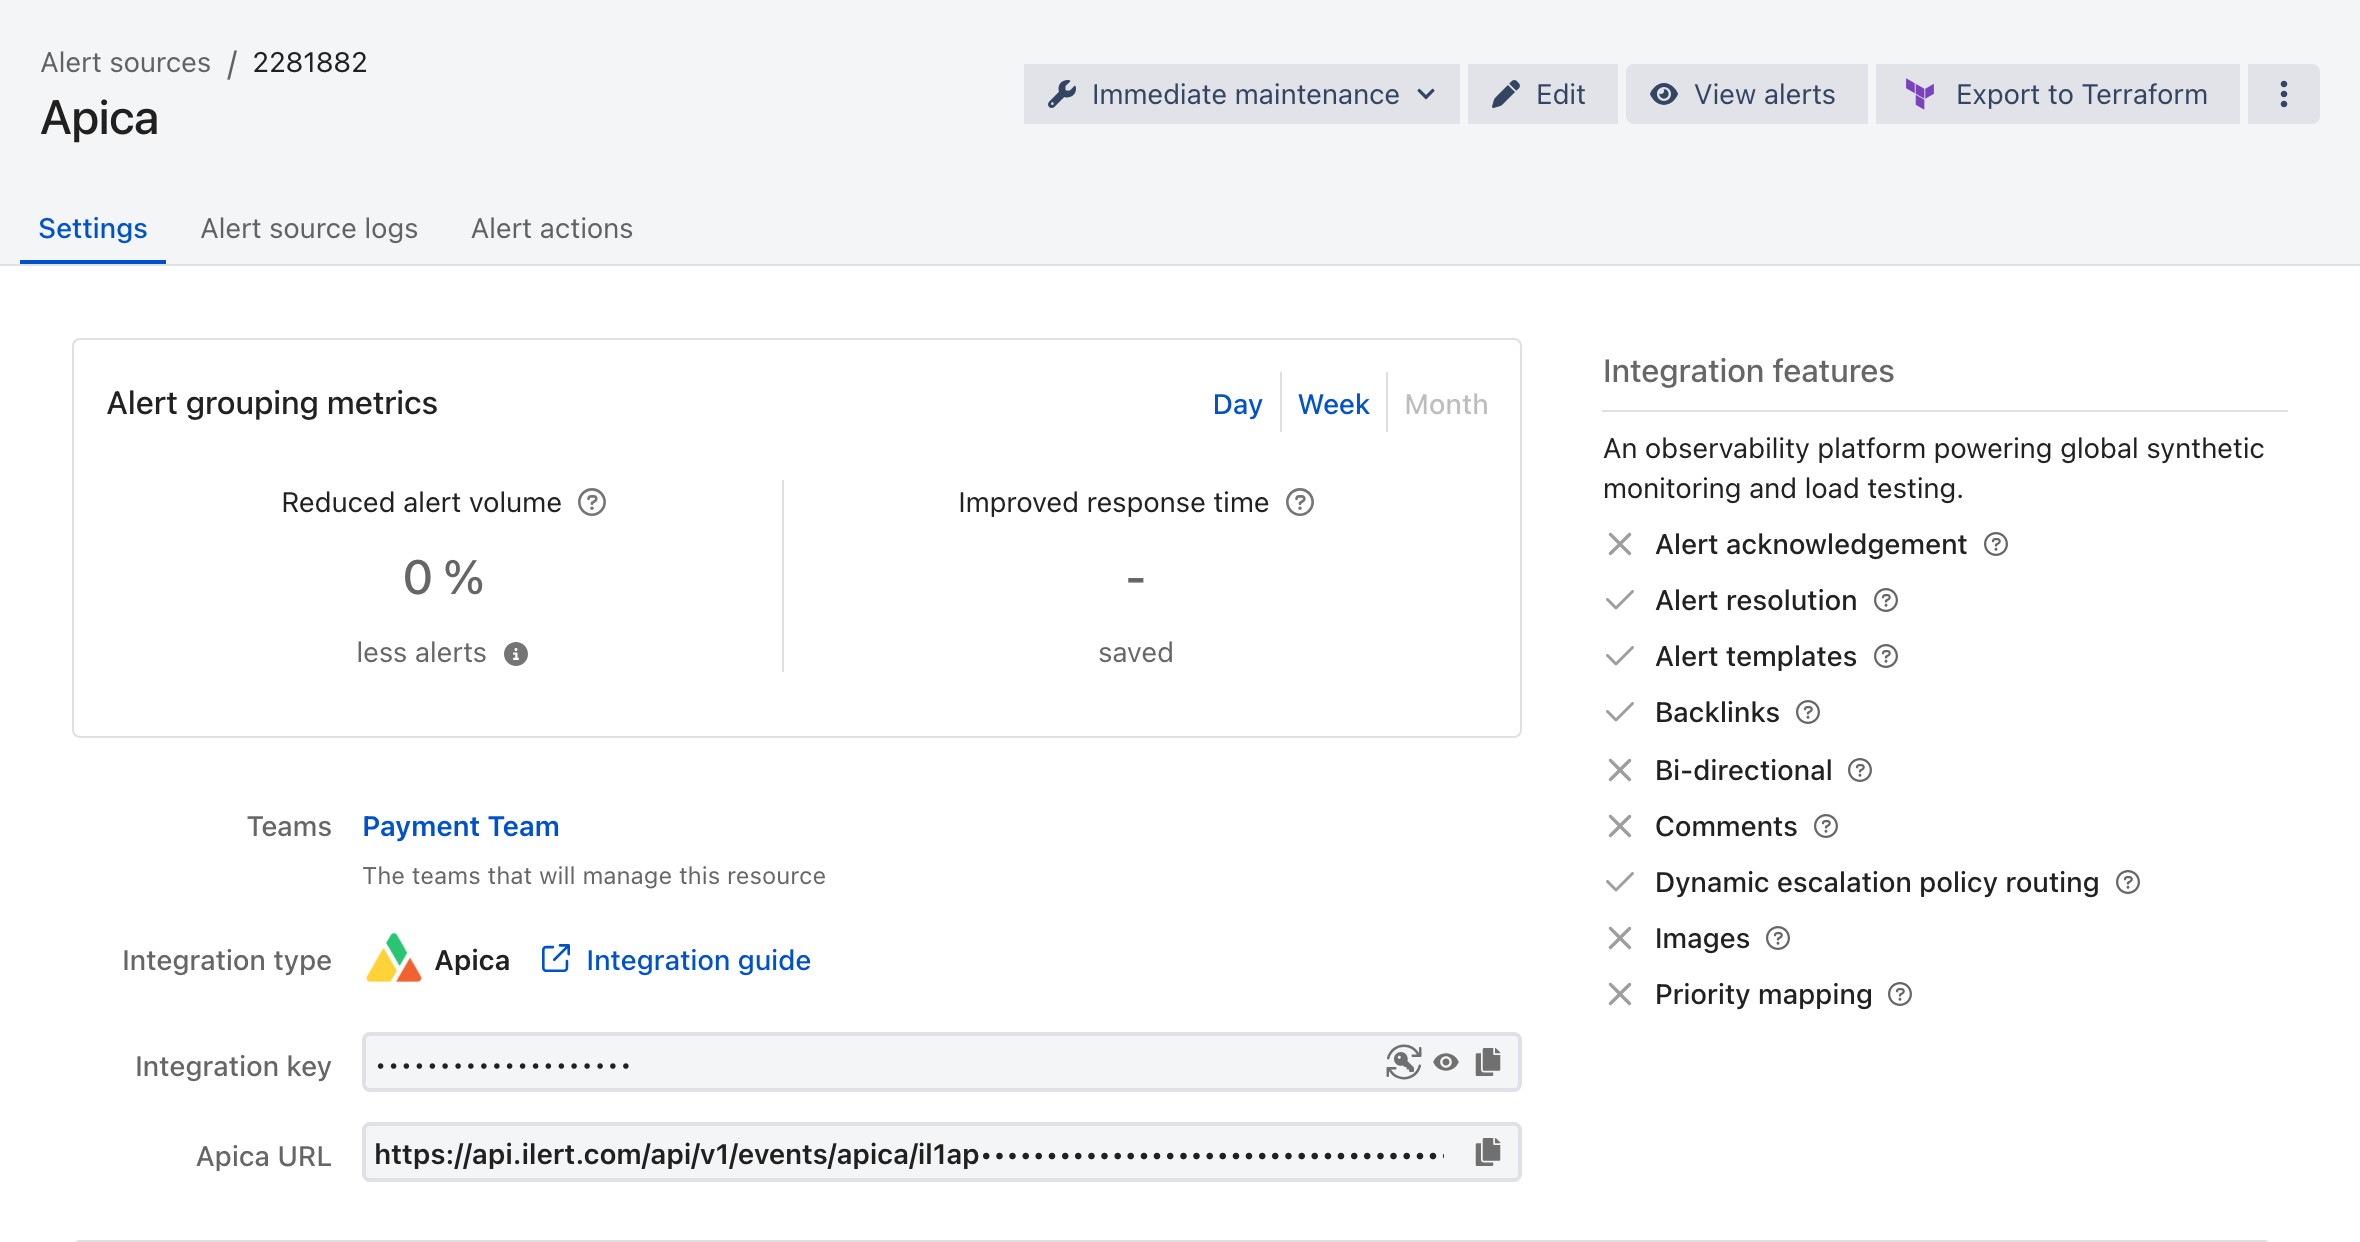The height and width of the screenshot is (1242, 2360).
Task: Click the 'Priority mapping' feature text
Action: point(1763,994)
